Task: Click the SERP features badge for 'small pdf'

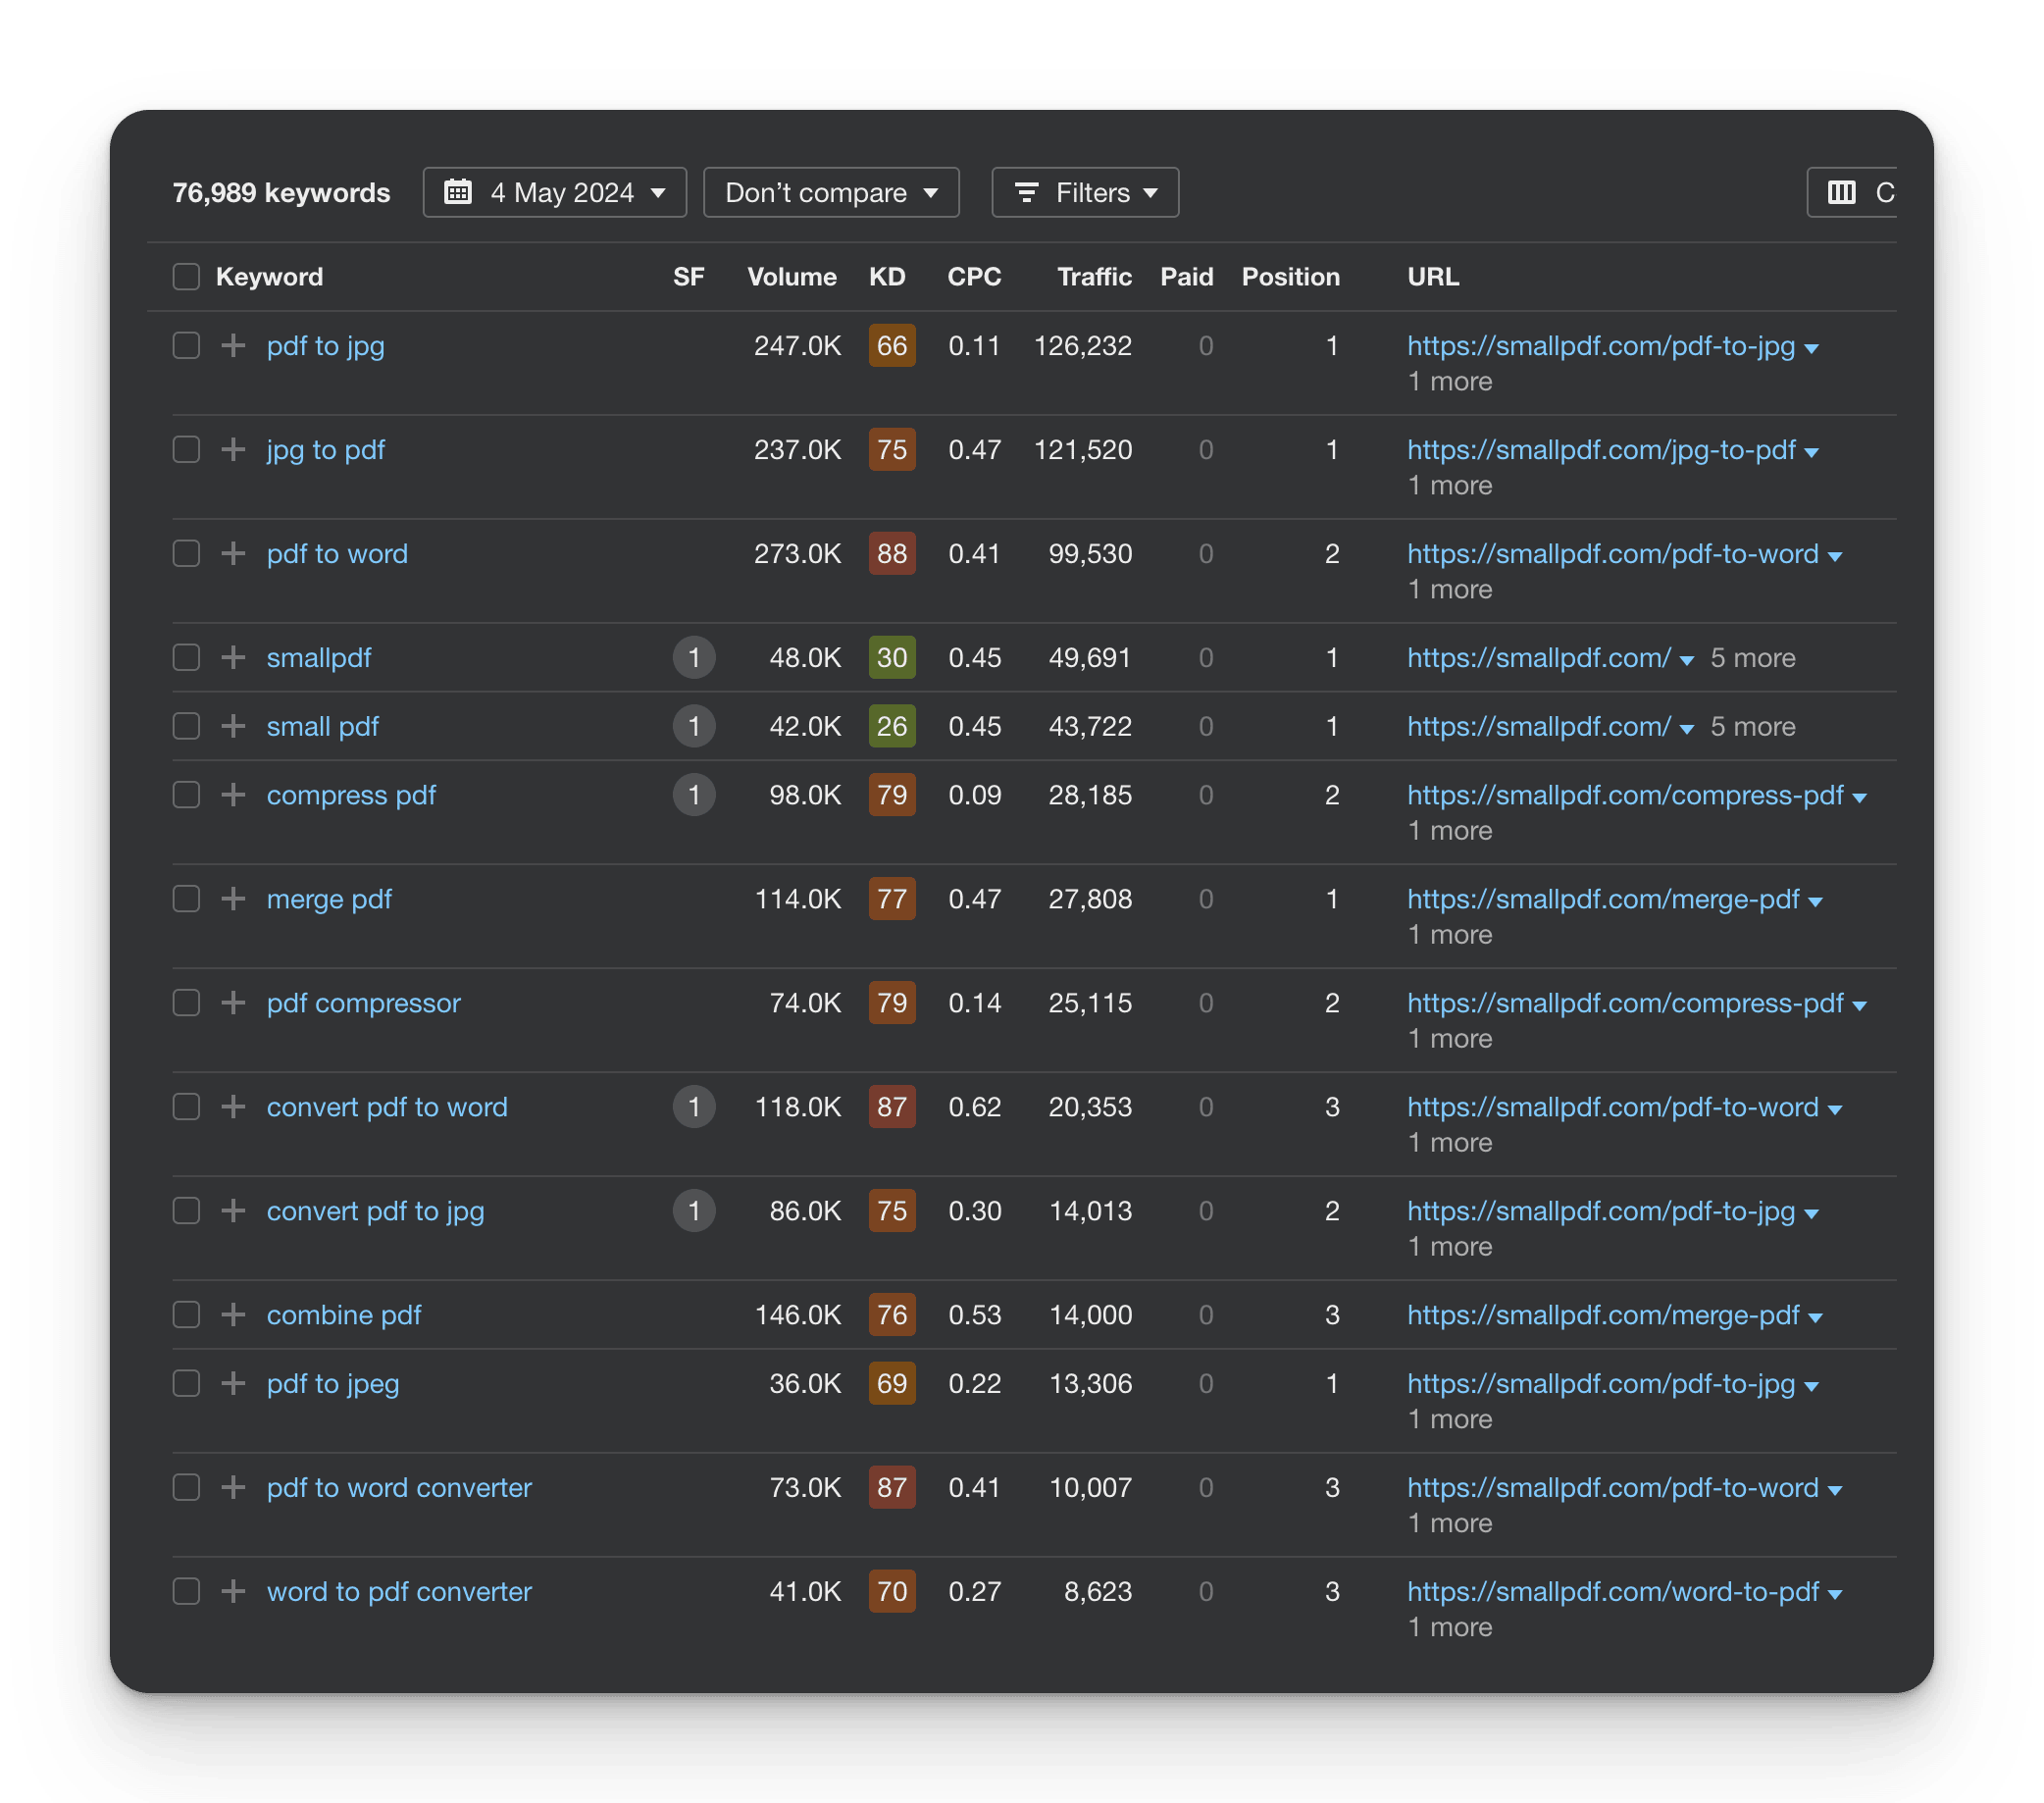Action: (694, 727)
